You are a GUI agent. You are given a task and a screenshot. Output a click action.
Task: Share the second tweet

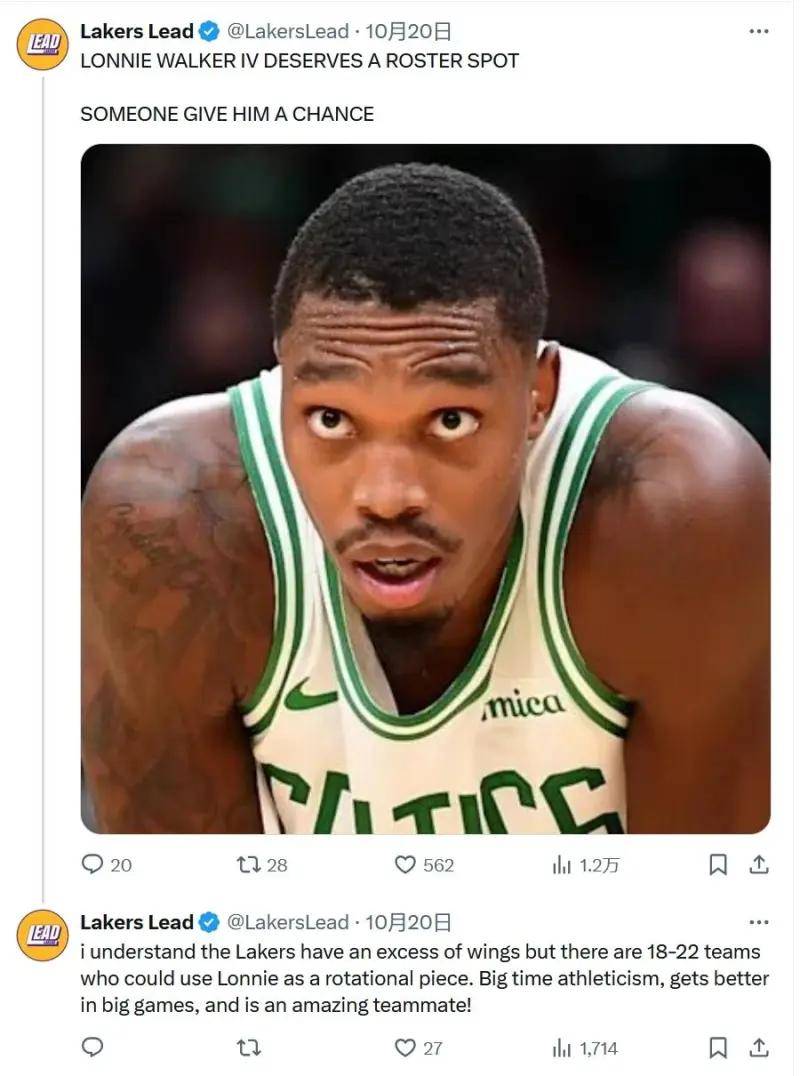[759, 1048]
